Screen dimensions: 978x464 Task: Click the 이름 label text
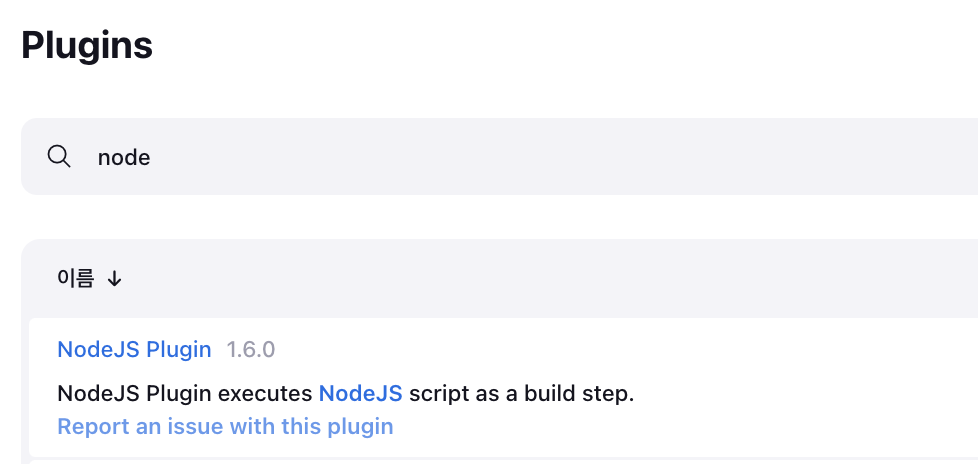coord(75,279)
